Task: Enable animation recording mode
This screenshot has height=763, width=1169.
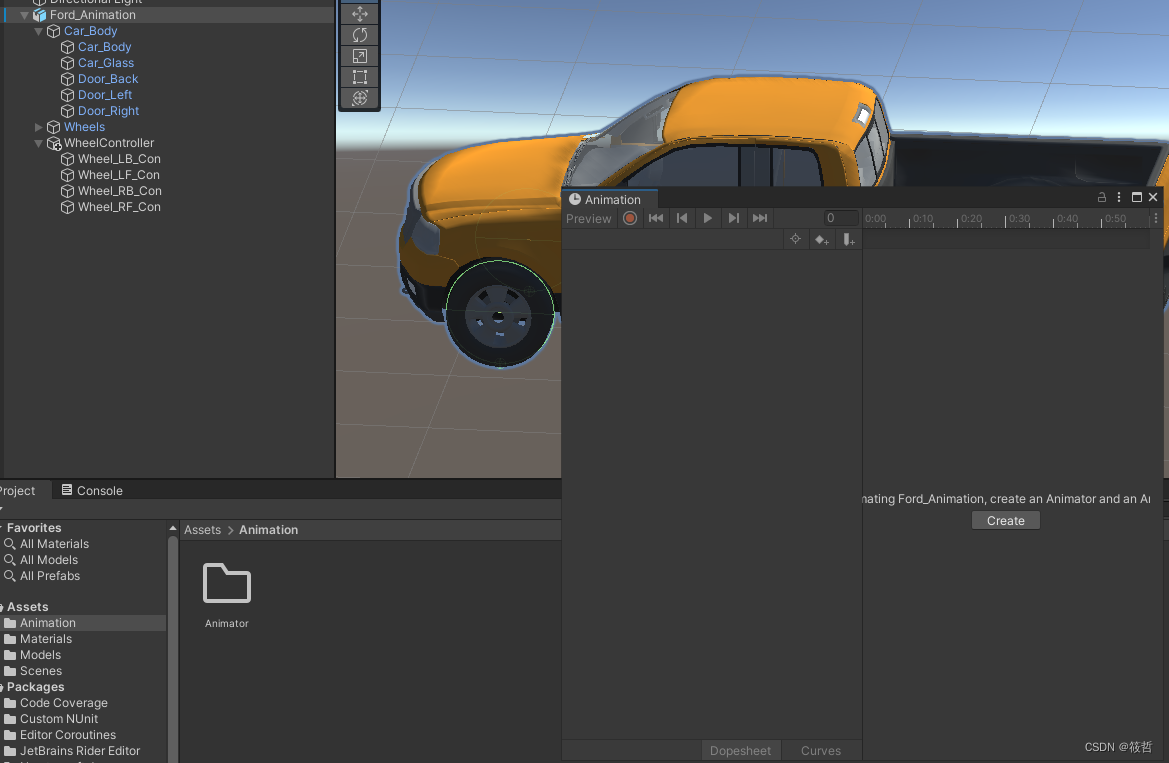Action: 630,218
